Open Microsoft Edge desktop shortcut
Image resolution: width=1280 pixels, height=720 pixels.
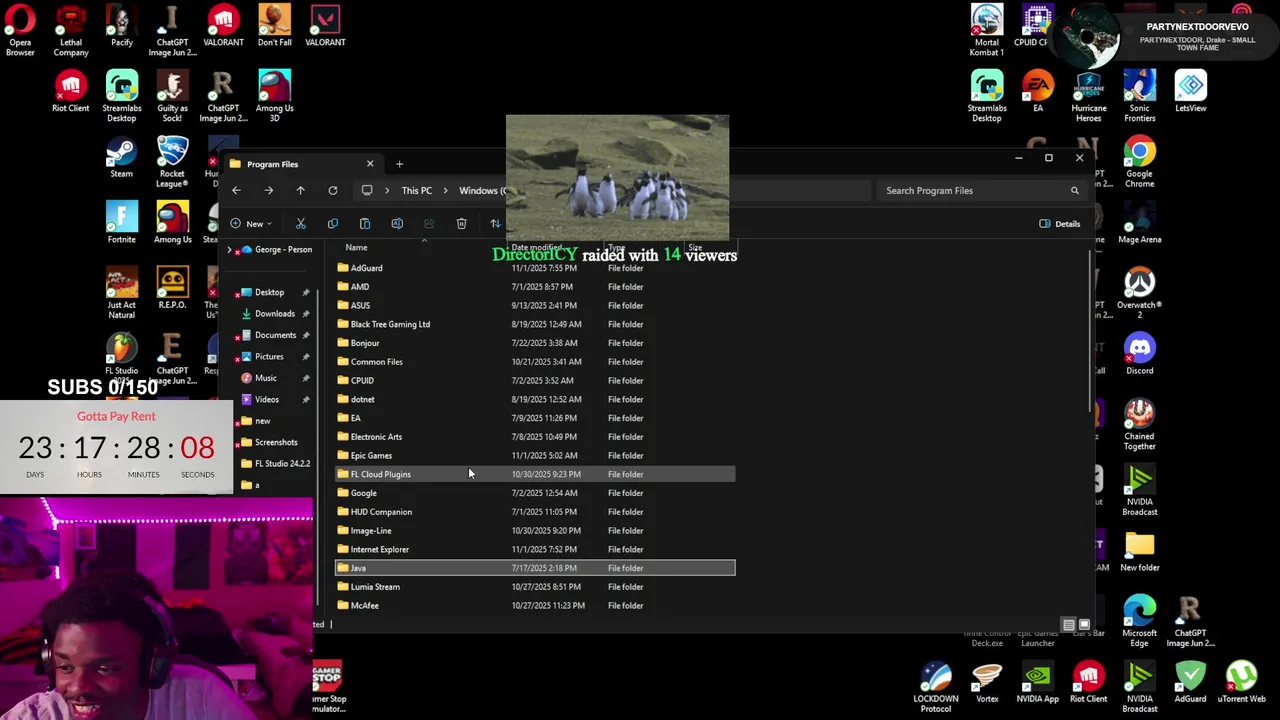coord(1139,622)
